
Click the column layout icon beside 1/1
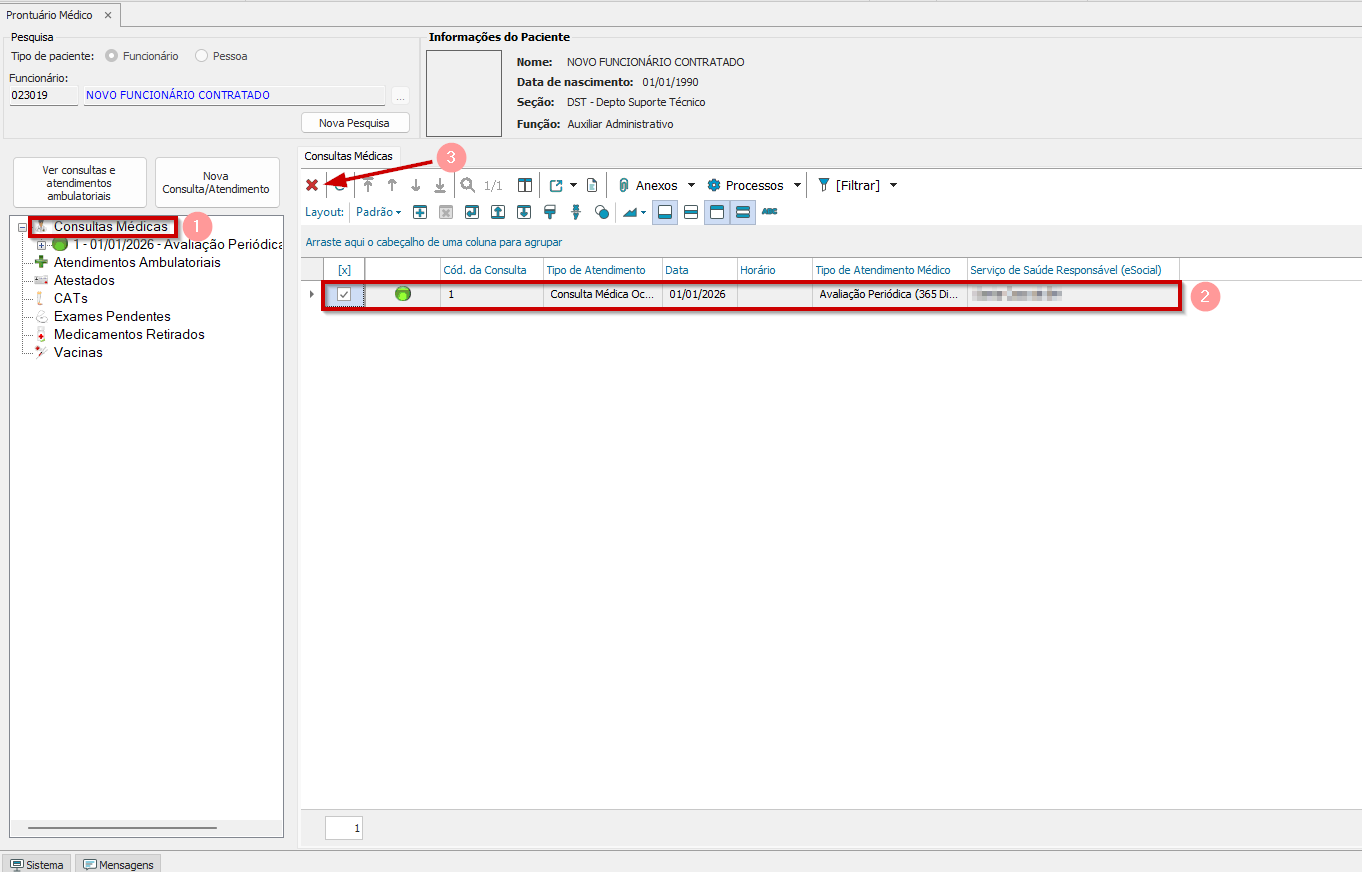(524, 185)
